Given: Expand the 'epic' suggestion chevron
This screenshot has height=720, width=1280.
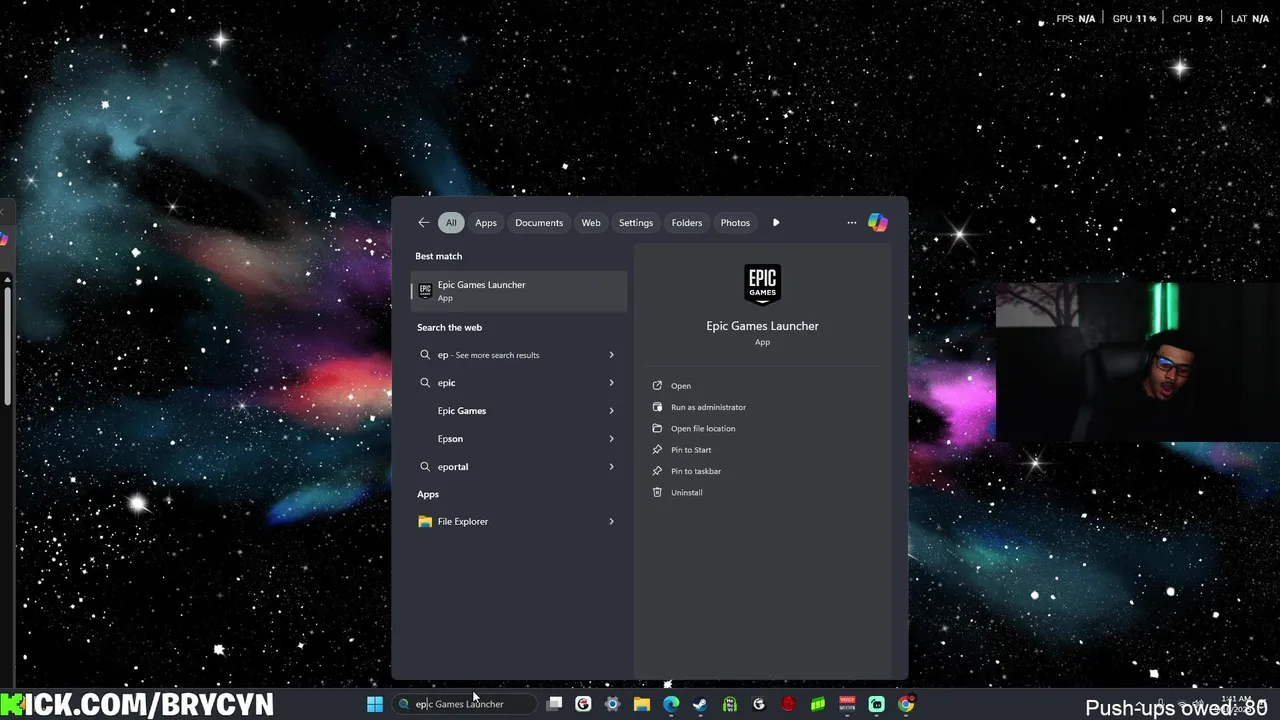Looking at the screenshot, I should click(611, 383).
